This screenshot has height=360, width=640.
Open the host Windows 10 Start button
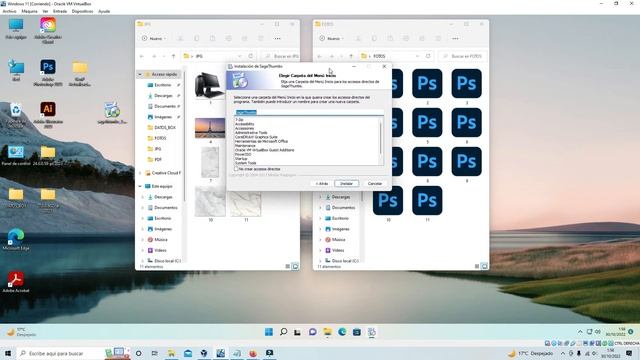(x=8, y=353)
